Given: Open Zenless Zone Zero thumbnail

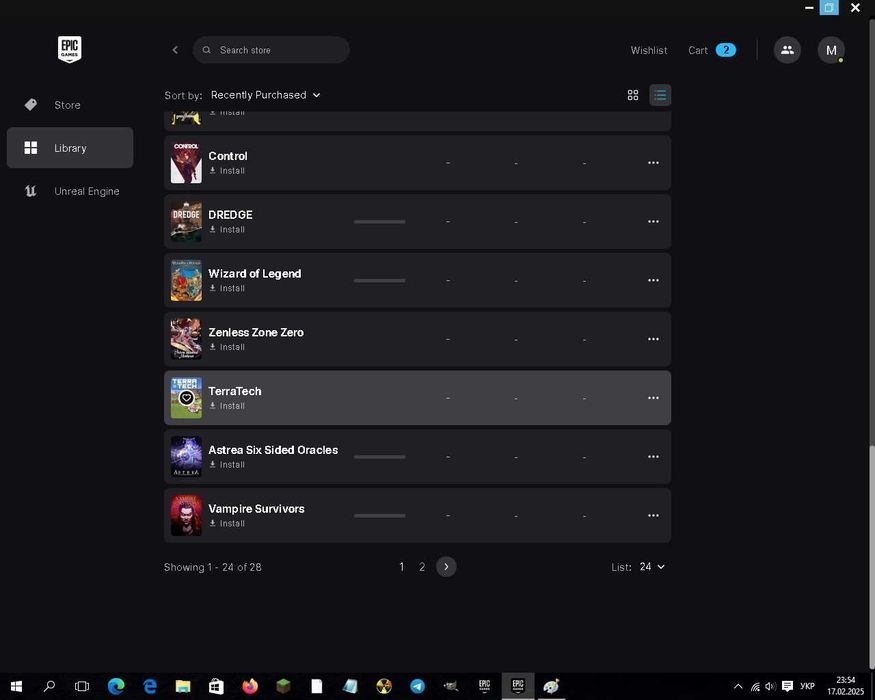Looking at the screenshot, I should coord(186,339).
